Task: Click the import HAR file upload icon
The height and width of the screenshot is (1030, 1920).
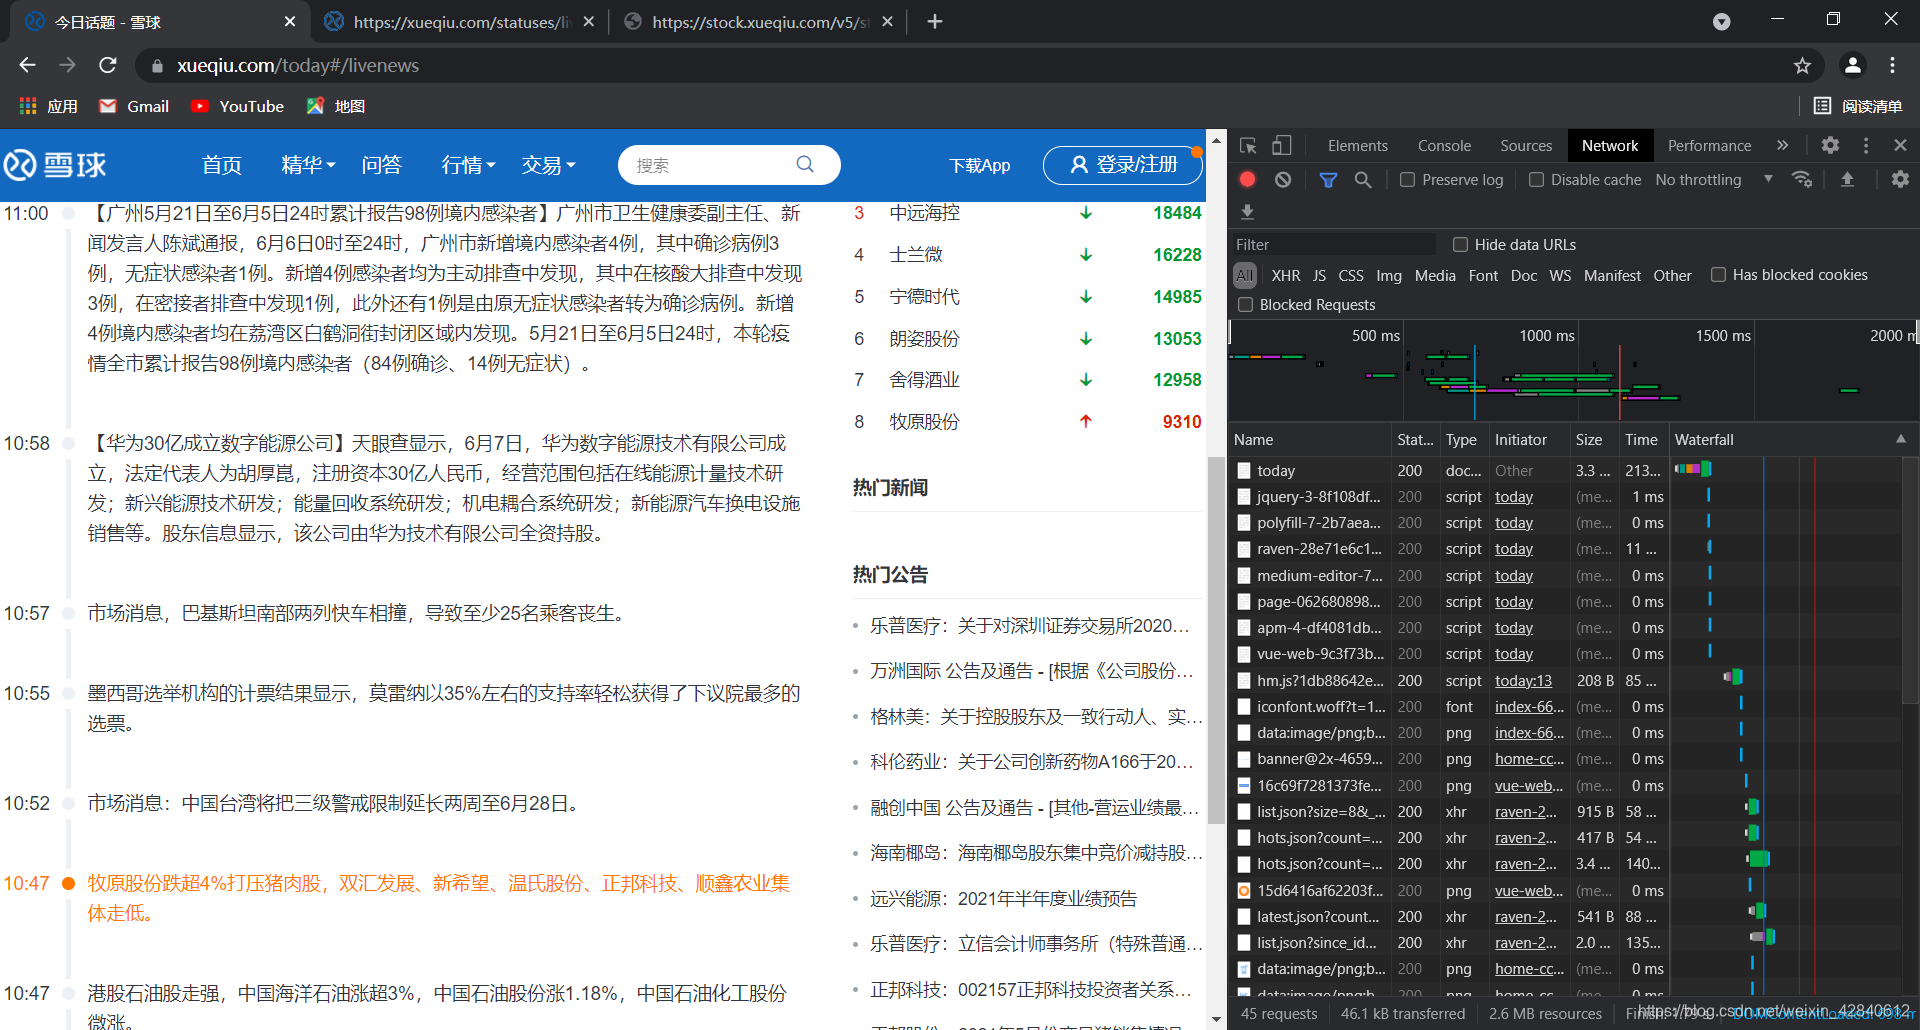Action: coord(1847,180)
